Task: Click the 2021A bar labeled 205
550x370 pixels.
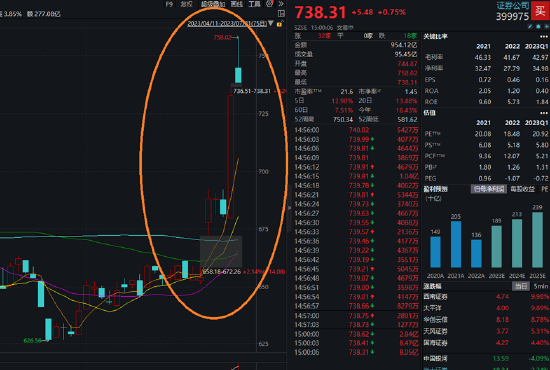Action: pos(456,244)
